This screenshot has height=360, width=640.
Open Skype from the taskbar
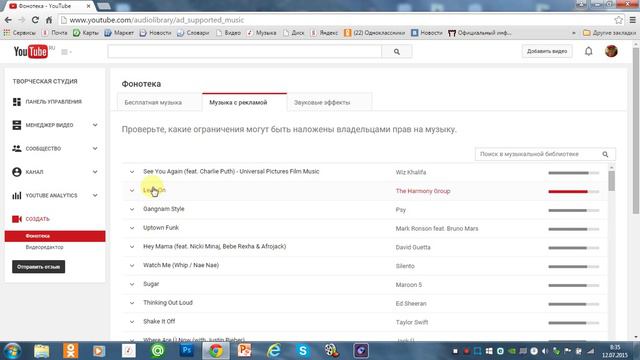[303, 351]
